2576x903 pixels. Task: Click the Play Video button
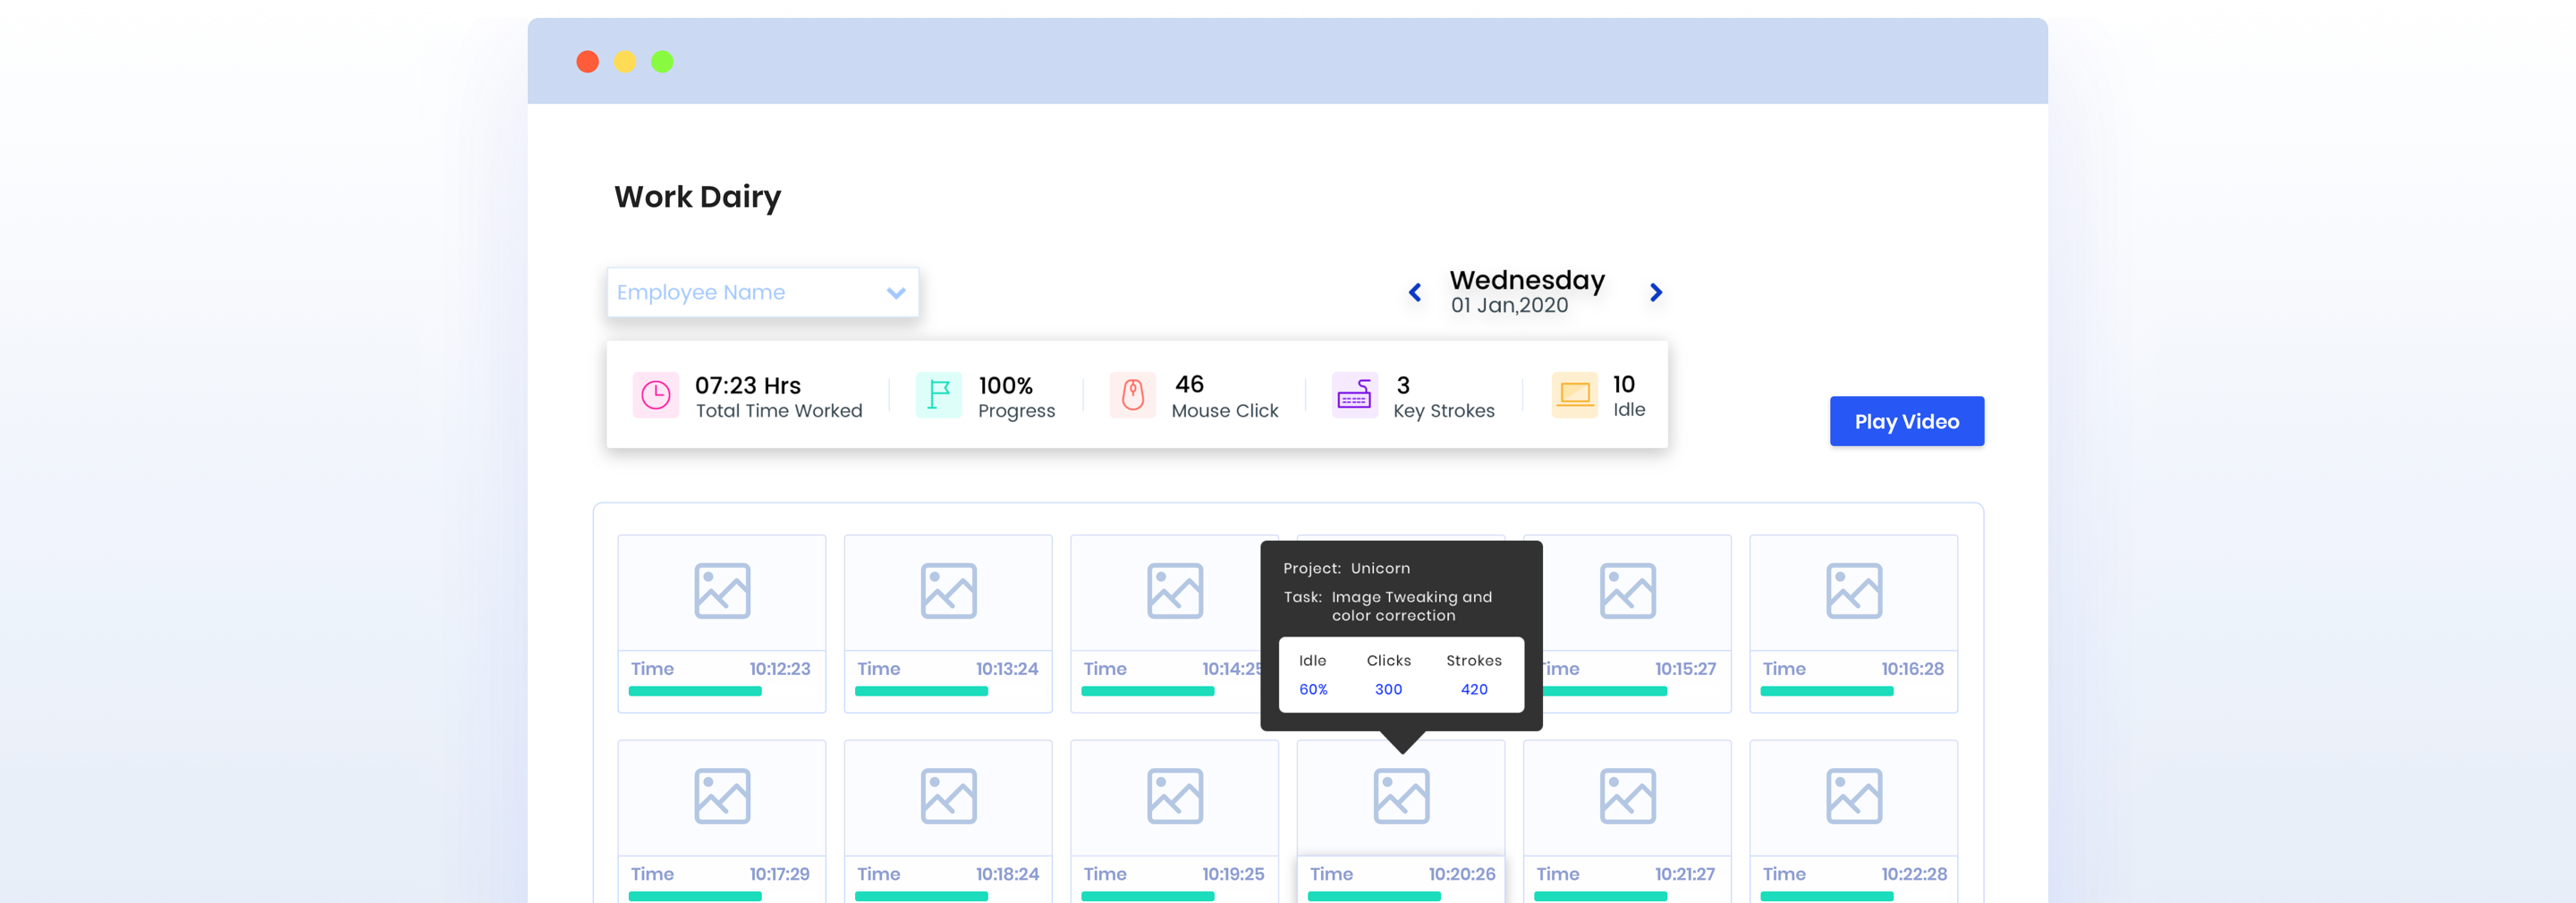coord(1906,421)
